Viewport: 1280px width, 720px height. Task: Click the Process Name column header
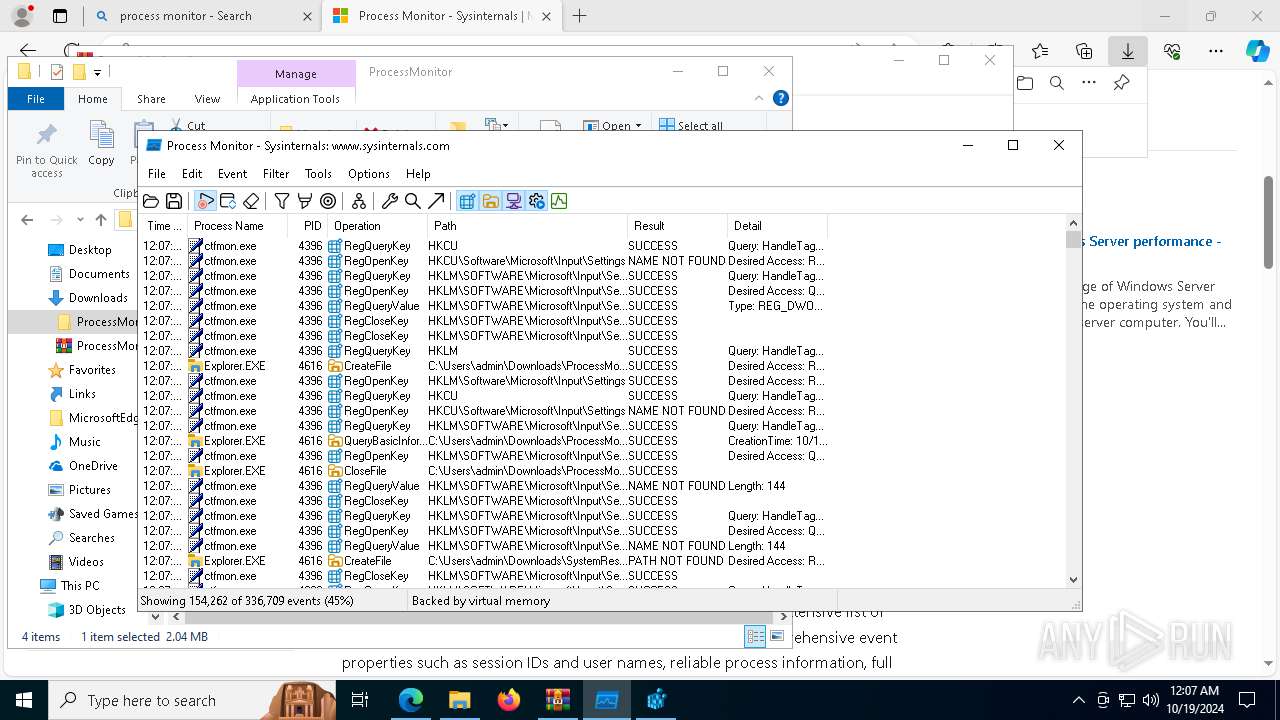click(237, 226)
